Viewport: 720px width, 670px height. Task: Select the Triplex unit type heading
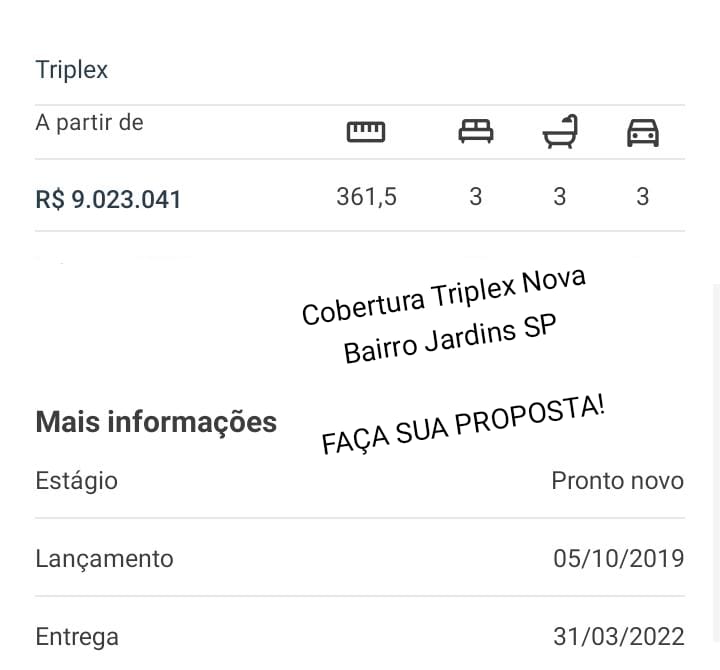(72, 70)
